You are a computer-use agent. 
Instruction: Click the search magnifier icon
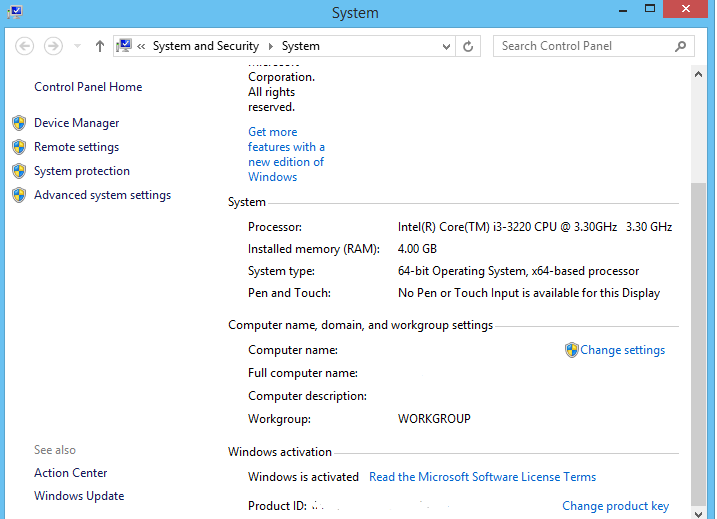tap(680, 46)
